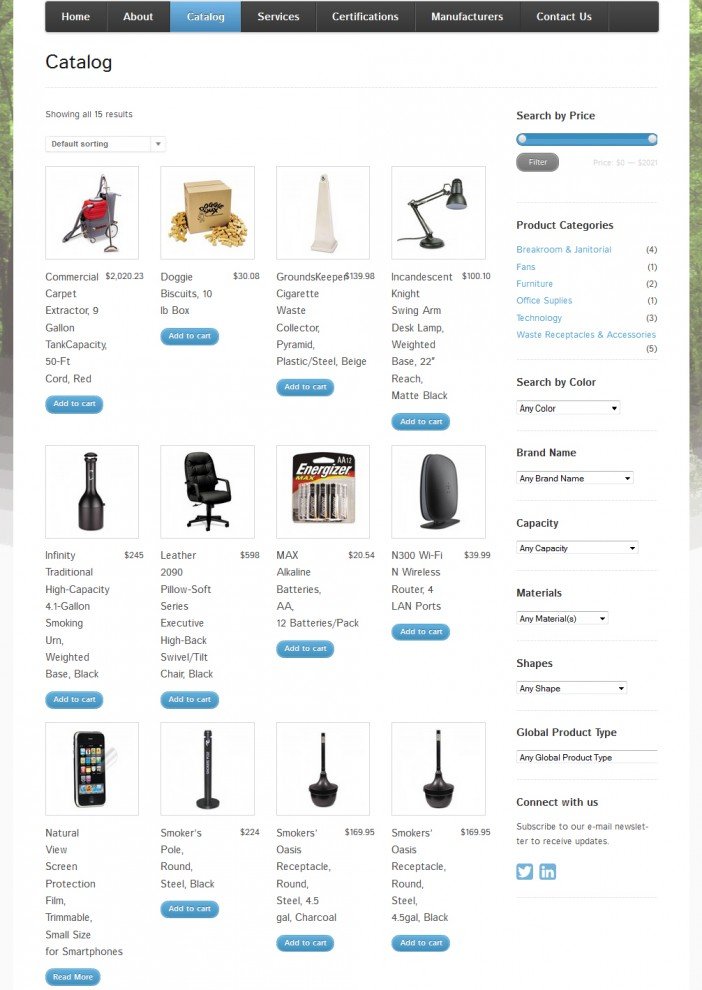Screen dimensions: 702x990
Task: Open the Any Color dropdown
Action: point(568,409)
